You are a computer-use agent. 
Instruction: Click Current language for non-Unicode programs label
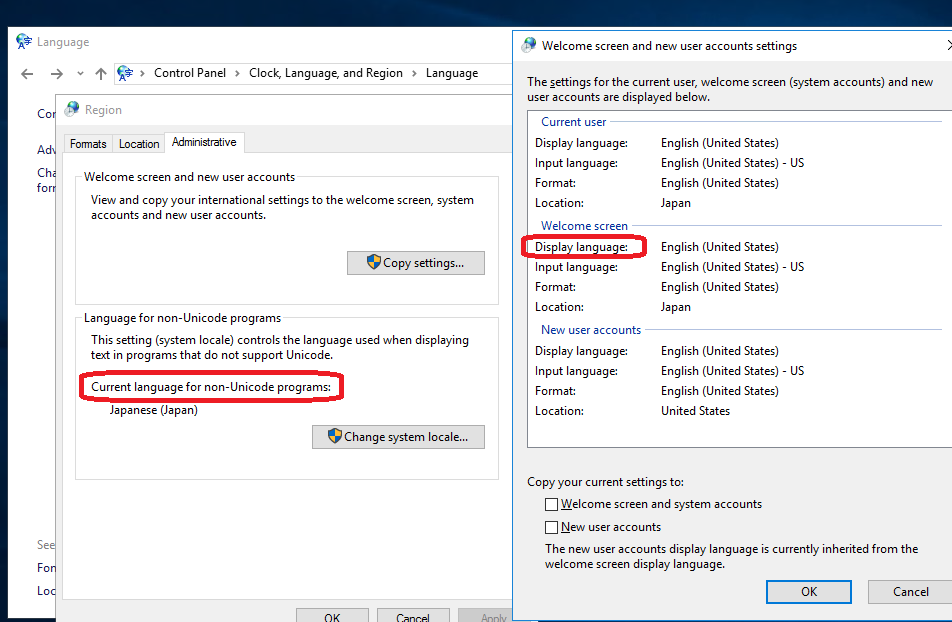(211, 387)
